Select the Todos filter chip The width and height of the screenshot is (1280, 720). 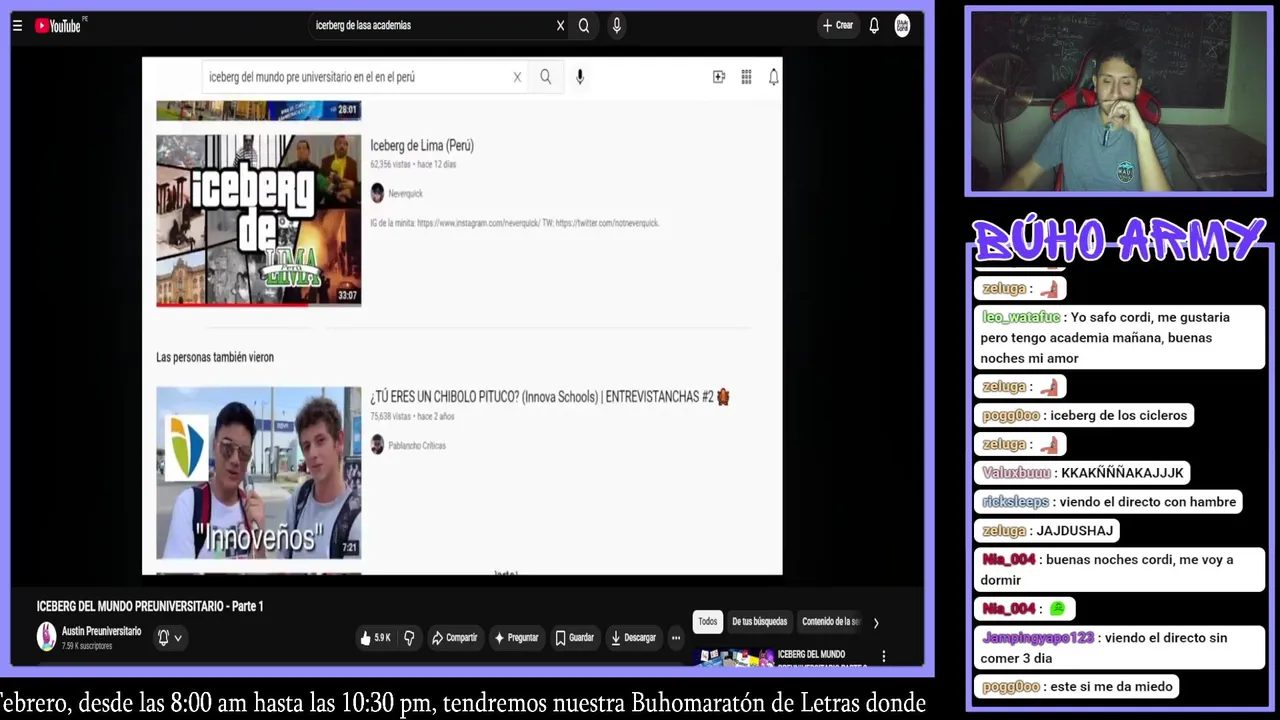tap(708, 622)
